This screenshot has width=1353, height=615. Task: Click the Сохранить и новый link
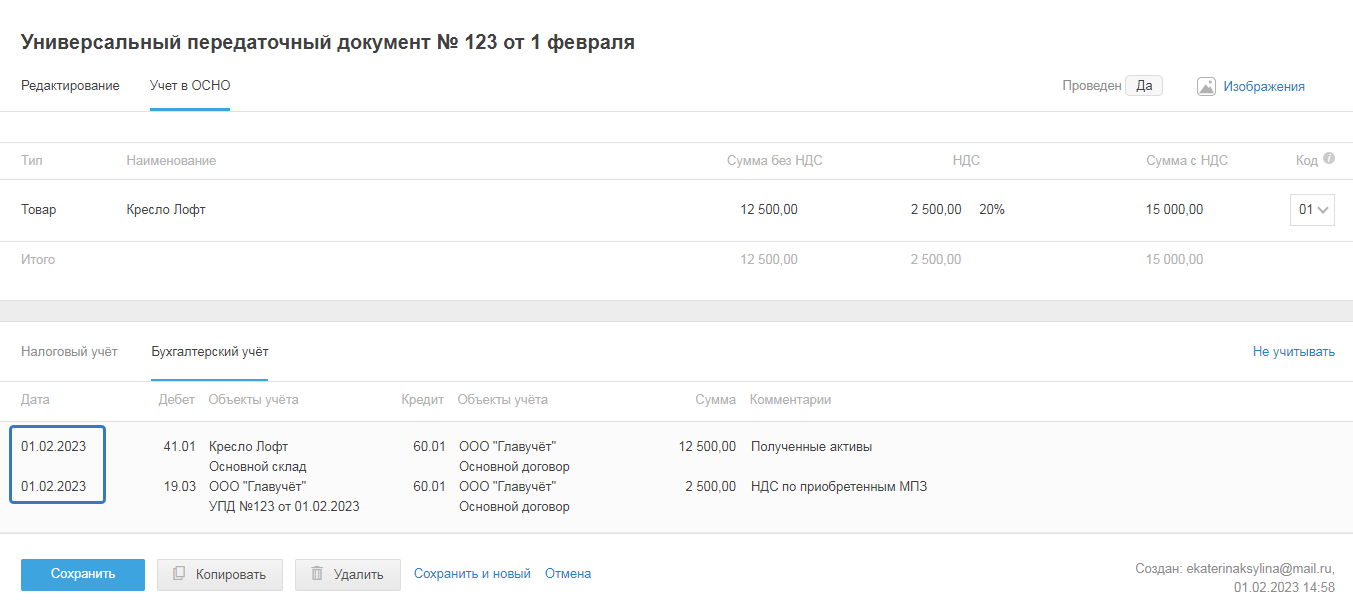[x=472, y=574]
